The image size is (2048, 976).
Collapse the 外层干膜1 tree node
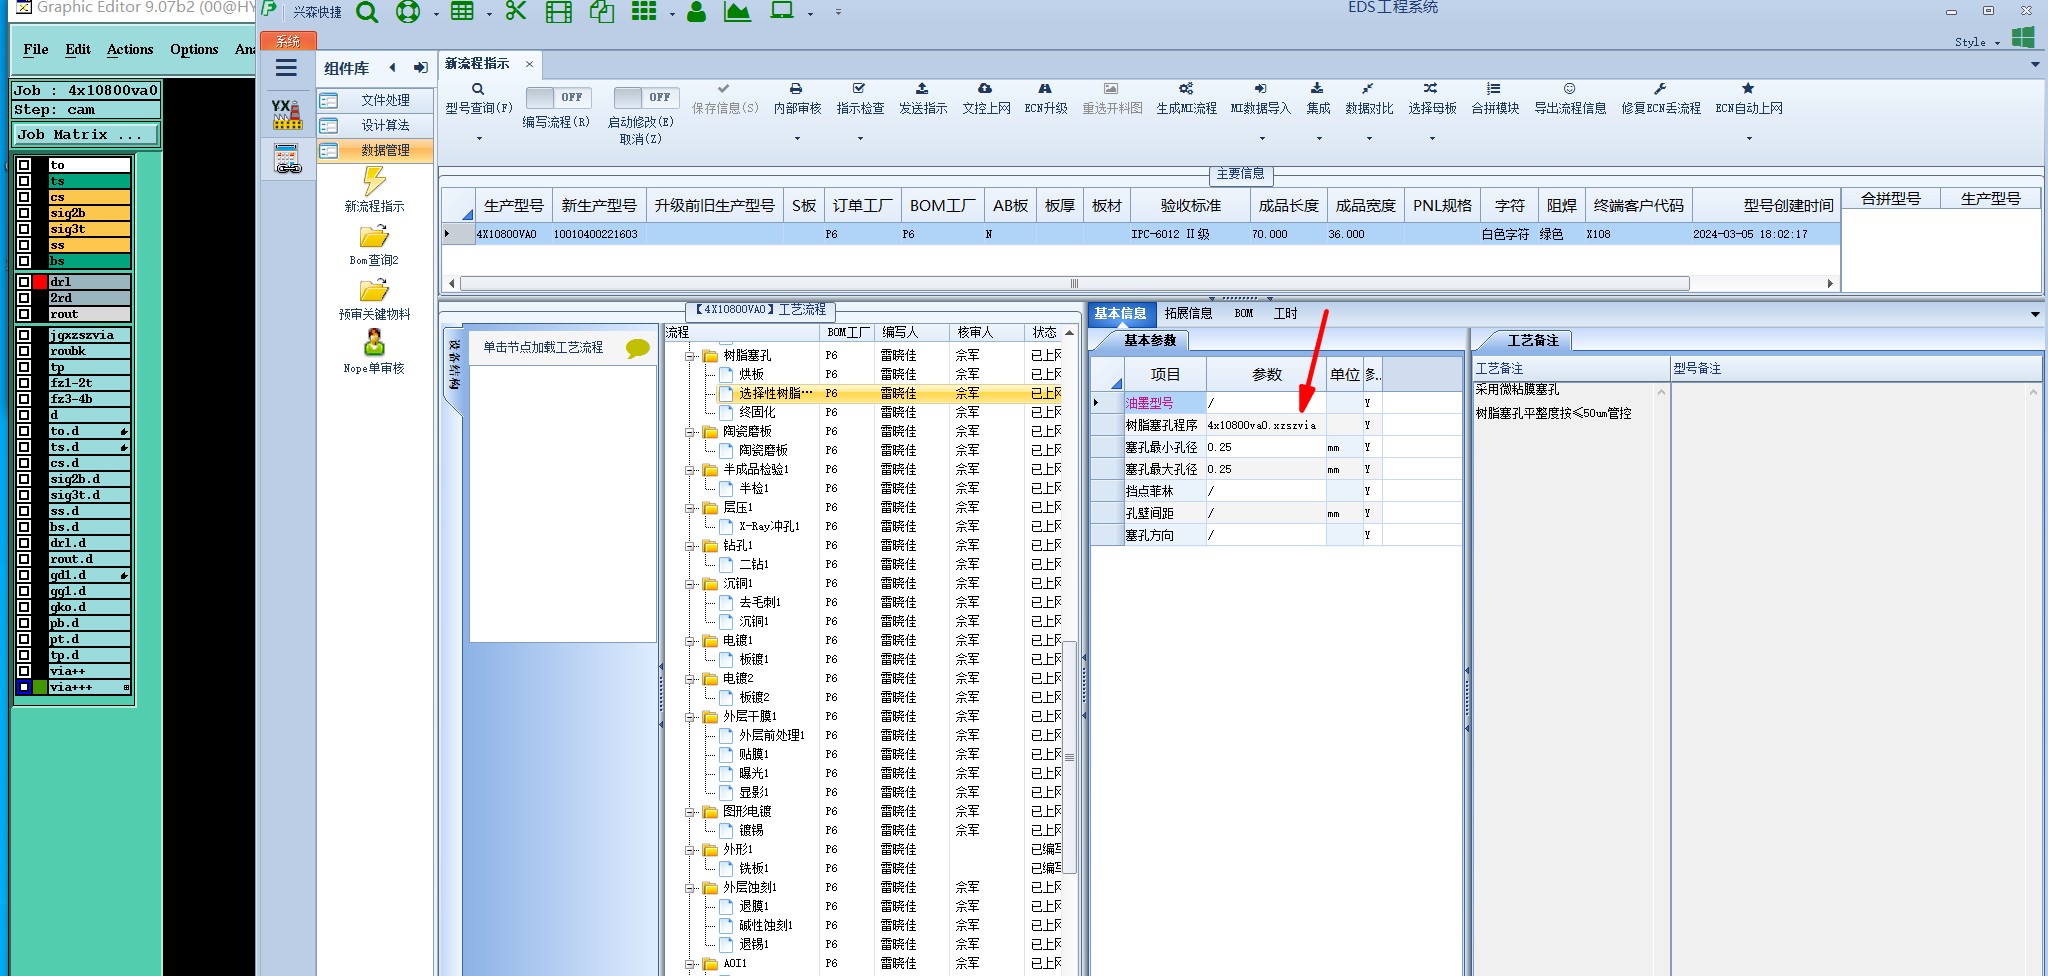[690, 716]
